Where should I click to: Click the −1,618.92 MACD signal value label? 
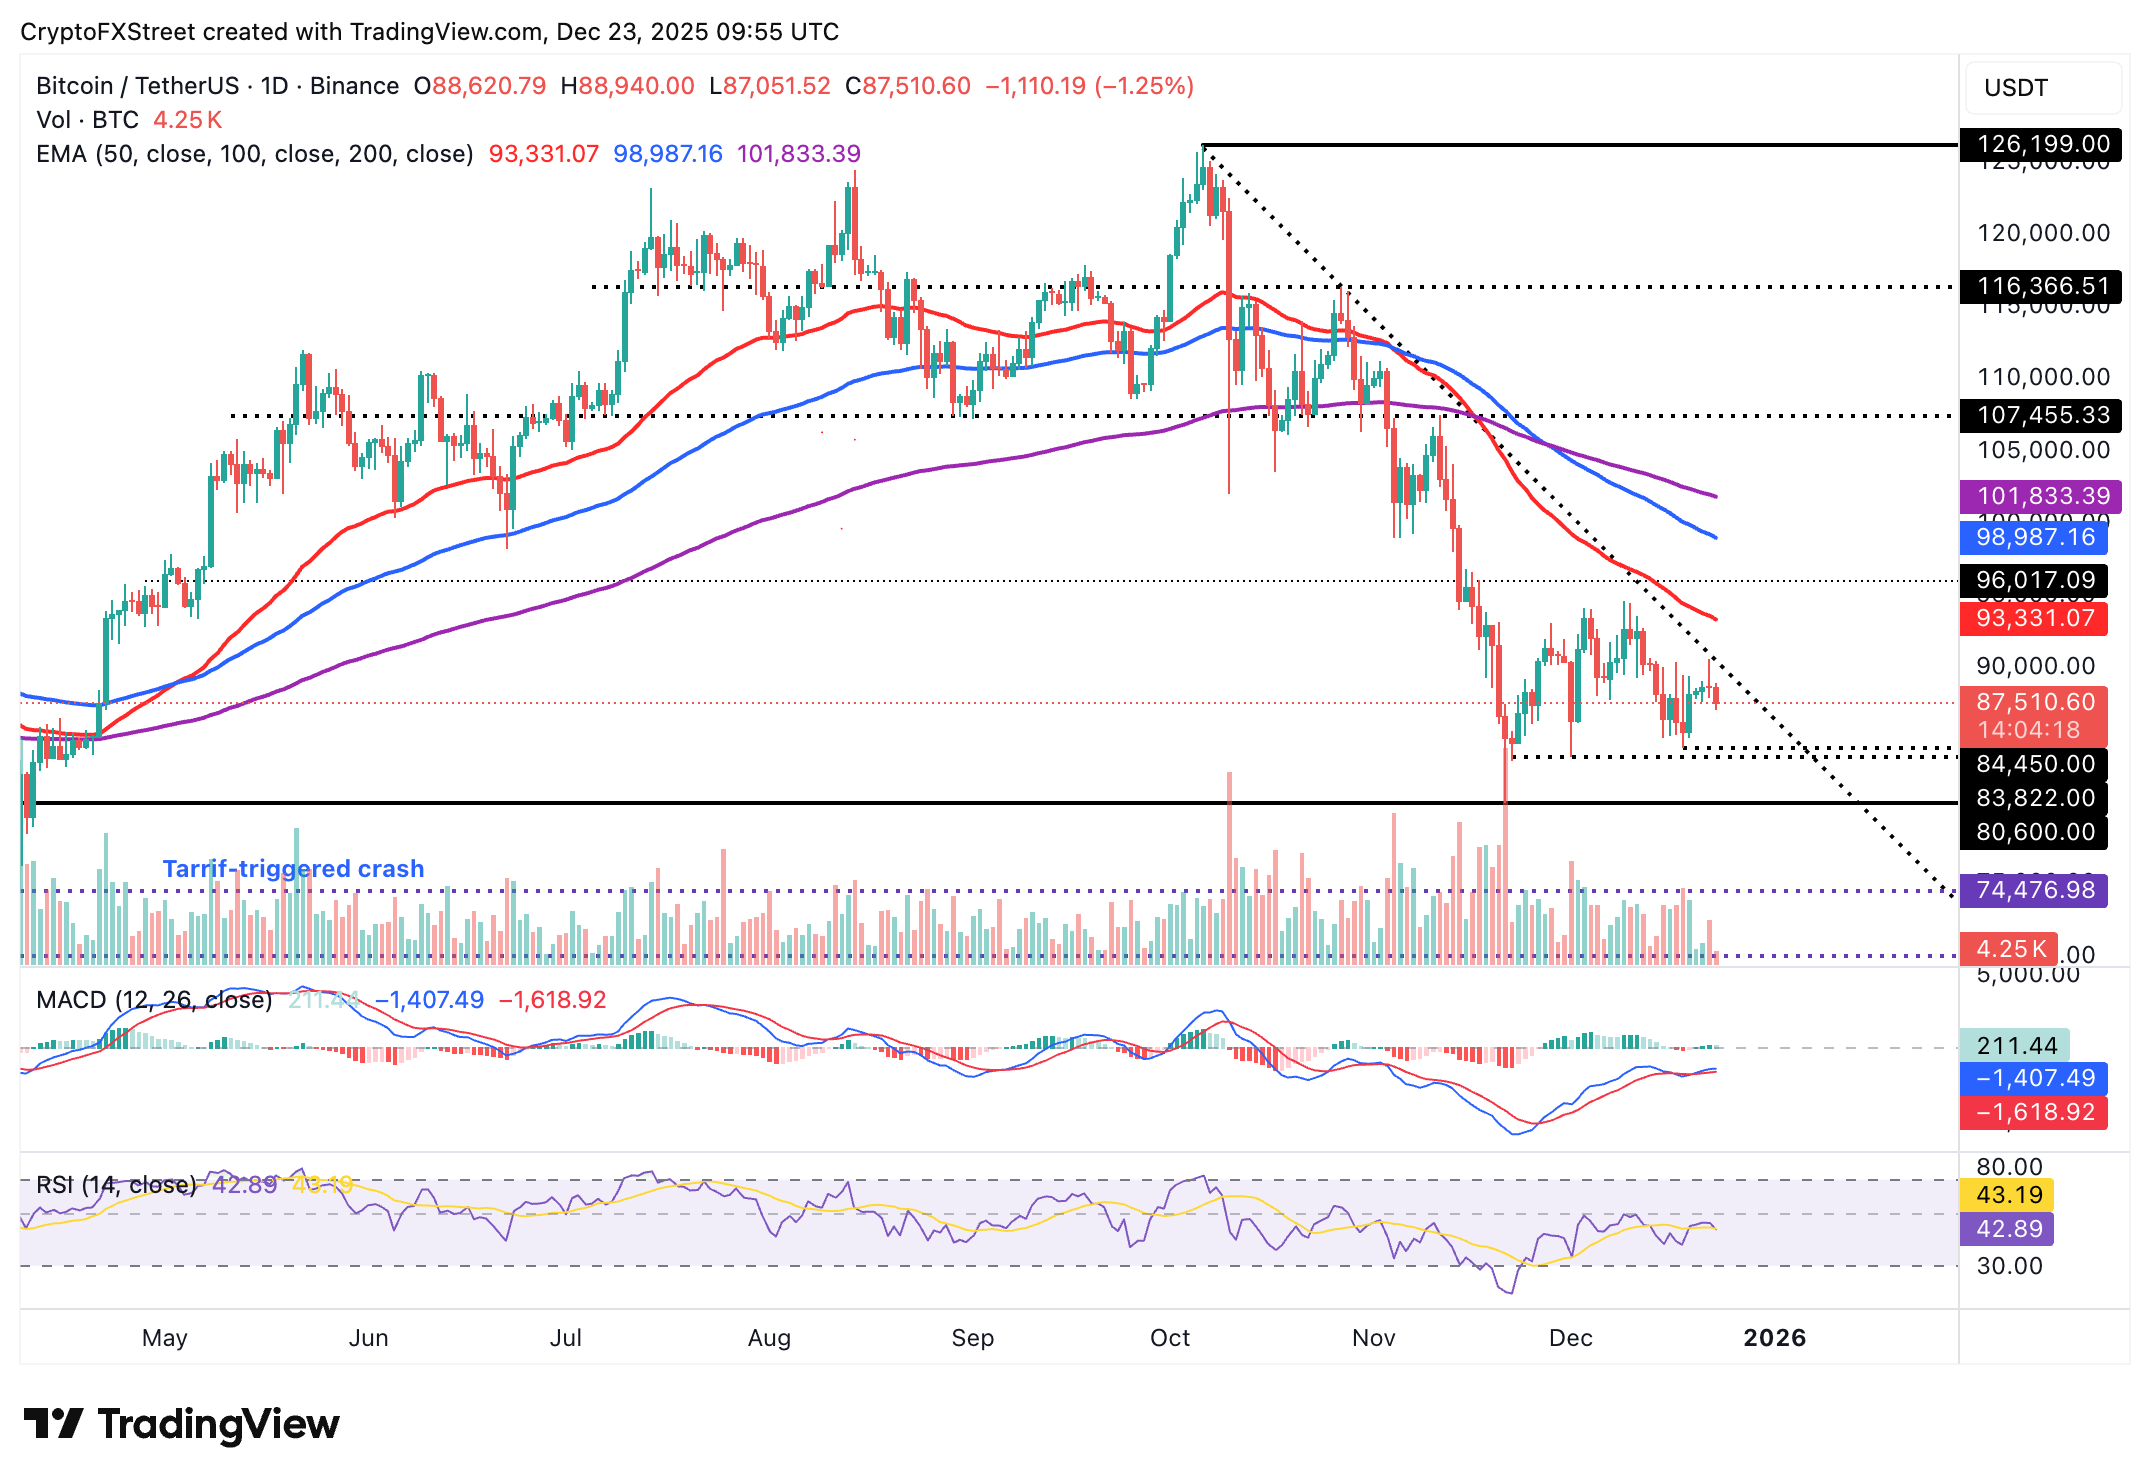tap(2034, 1113)
